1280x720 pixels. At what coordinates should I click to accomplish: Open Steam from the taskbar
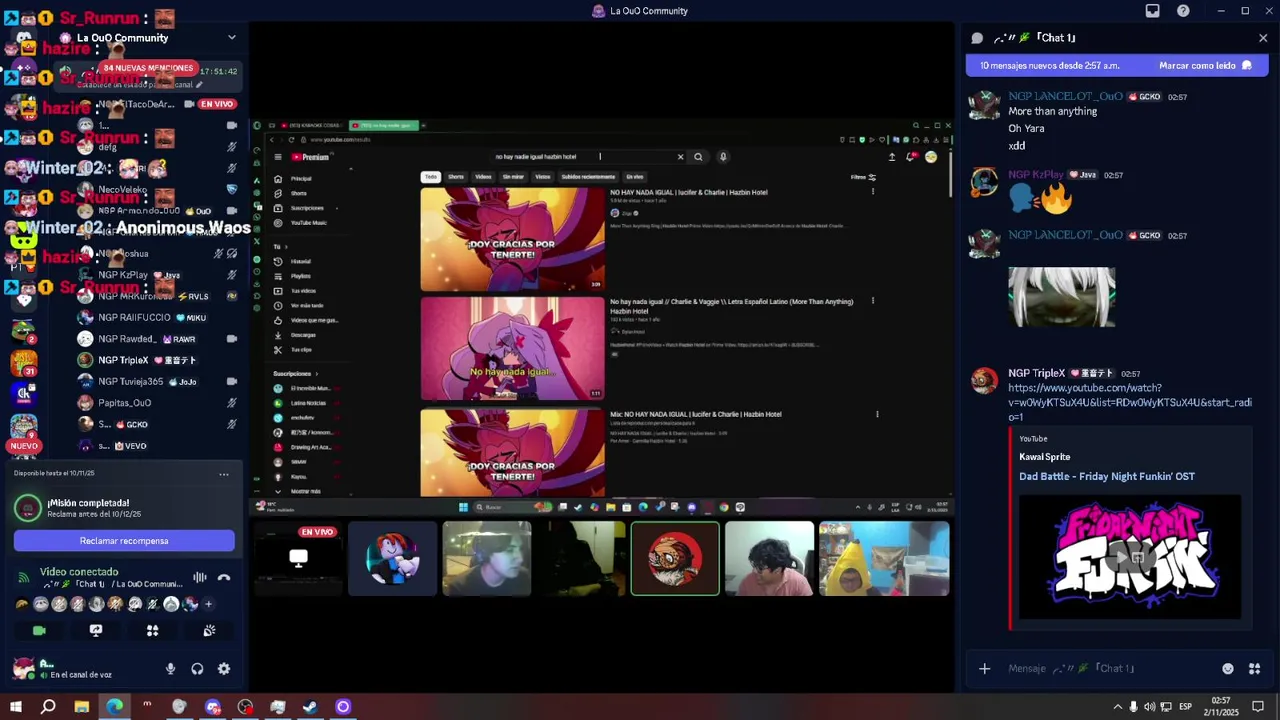click(310, 707)
